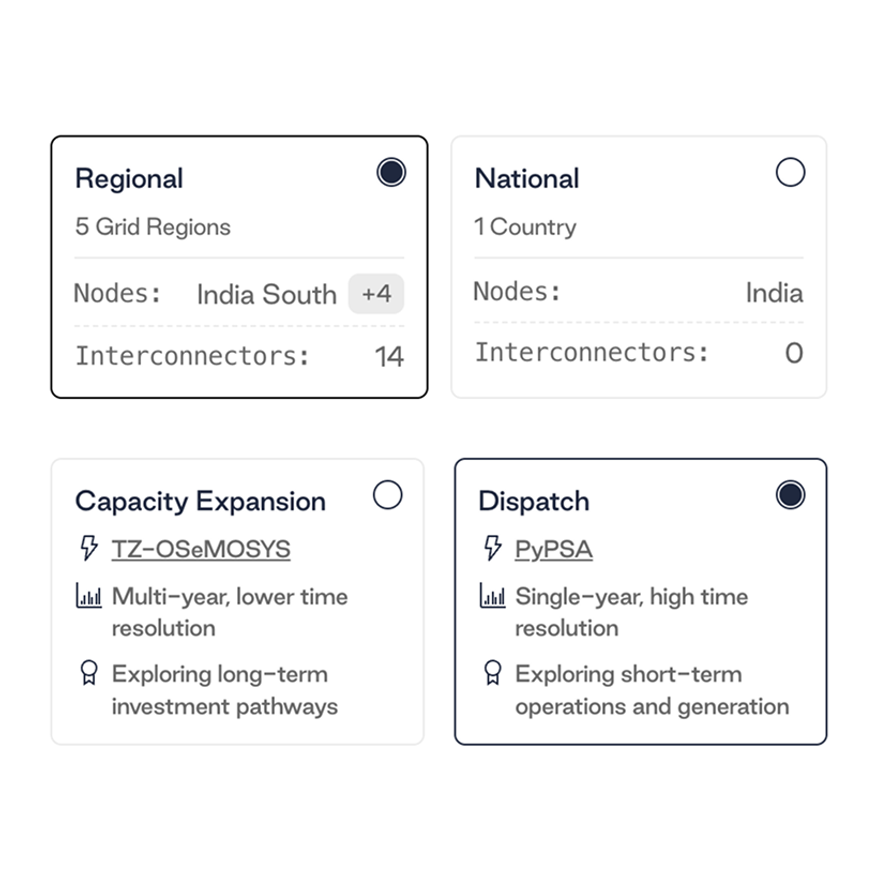Select the National radio button
This screenshot has width=876, height=876.
(790, 173)
